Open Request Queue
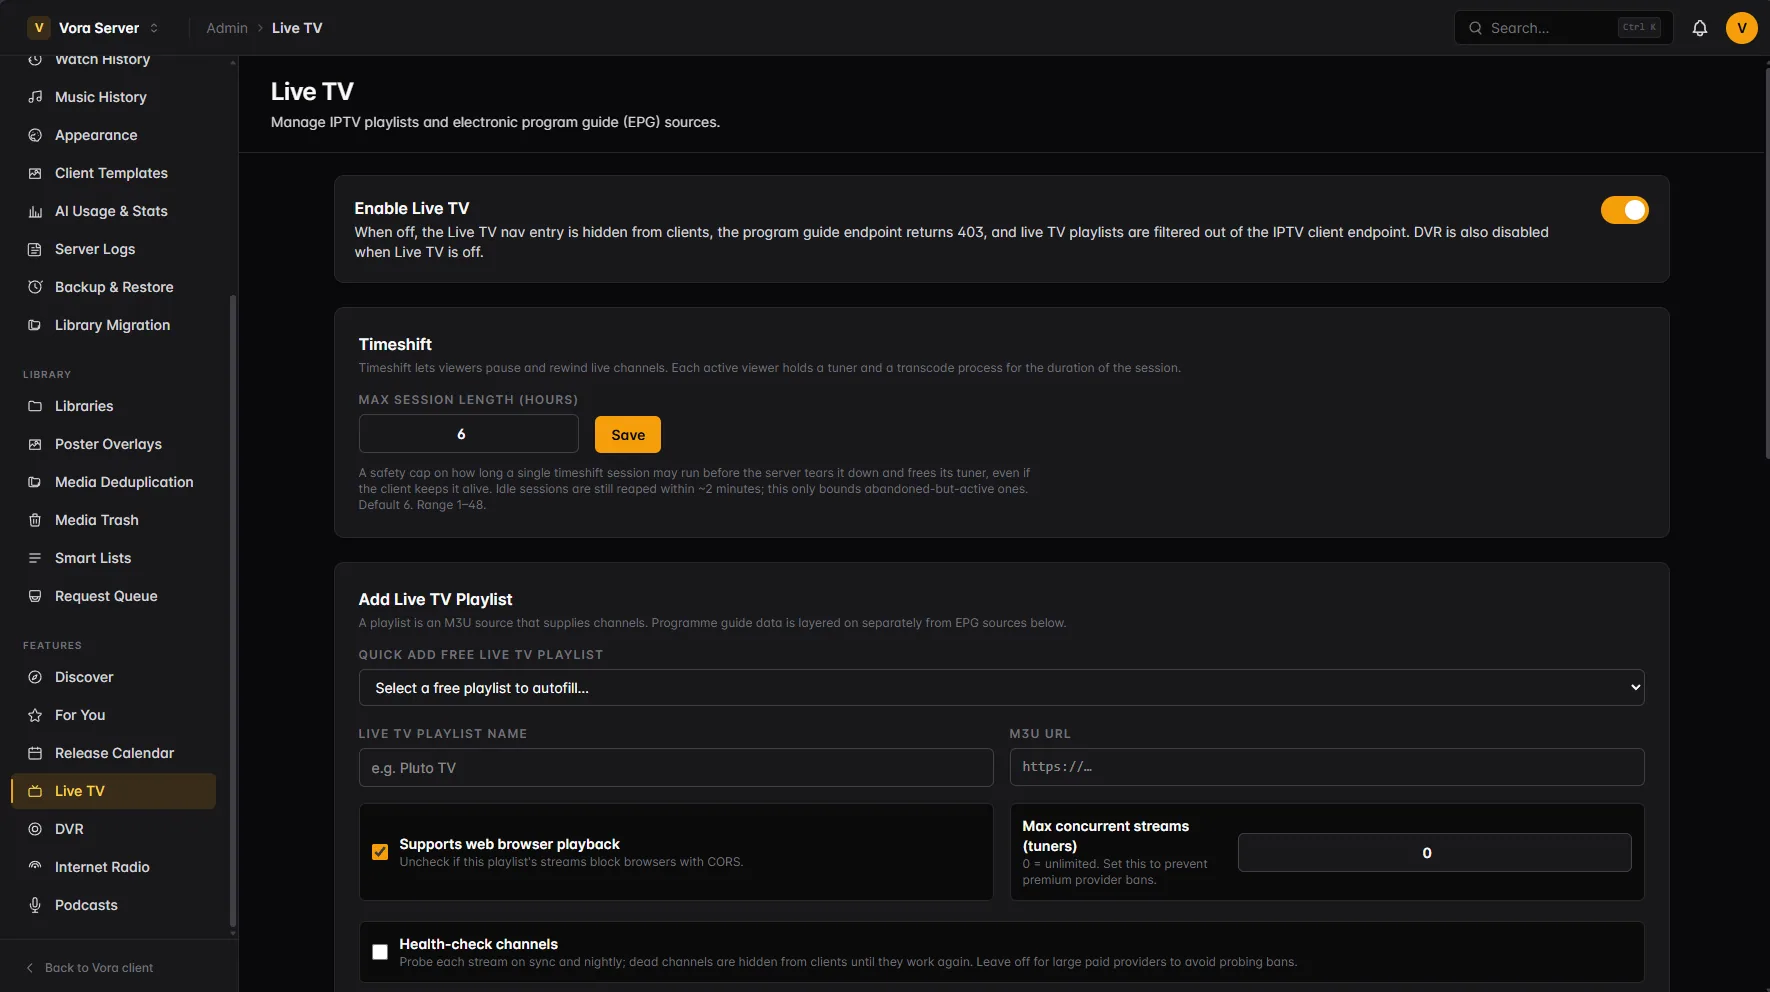Image resolution: width=1770 pixels, height=992 pixels. tap(113, 596)
